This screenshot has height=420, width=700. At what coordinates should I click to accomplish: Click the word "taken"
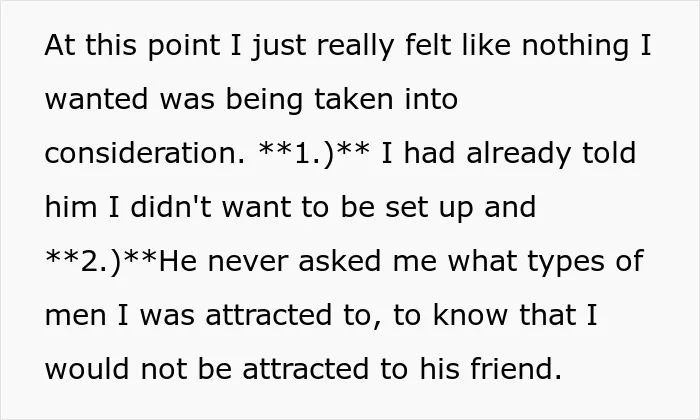(354, 99)
